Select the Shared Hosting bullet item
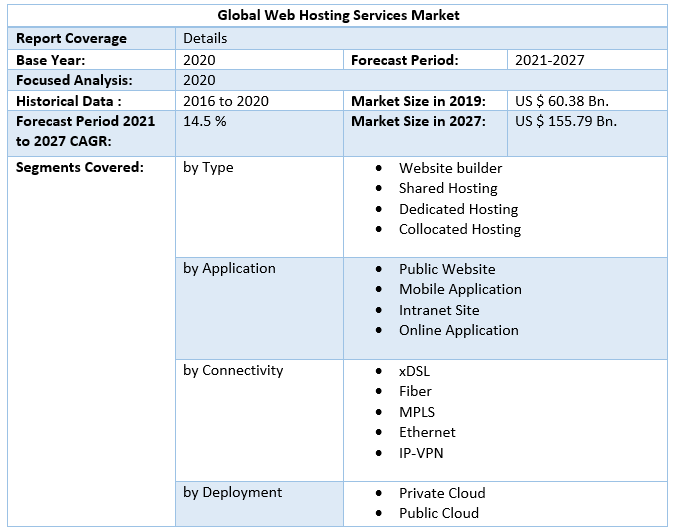Viewport: 674px width, 532px height. pos(448,188)
